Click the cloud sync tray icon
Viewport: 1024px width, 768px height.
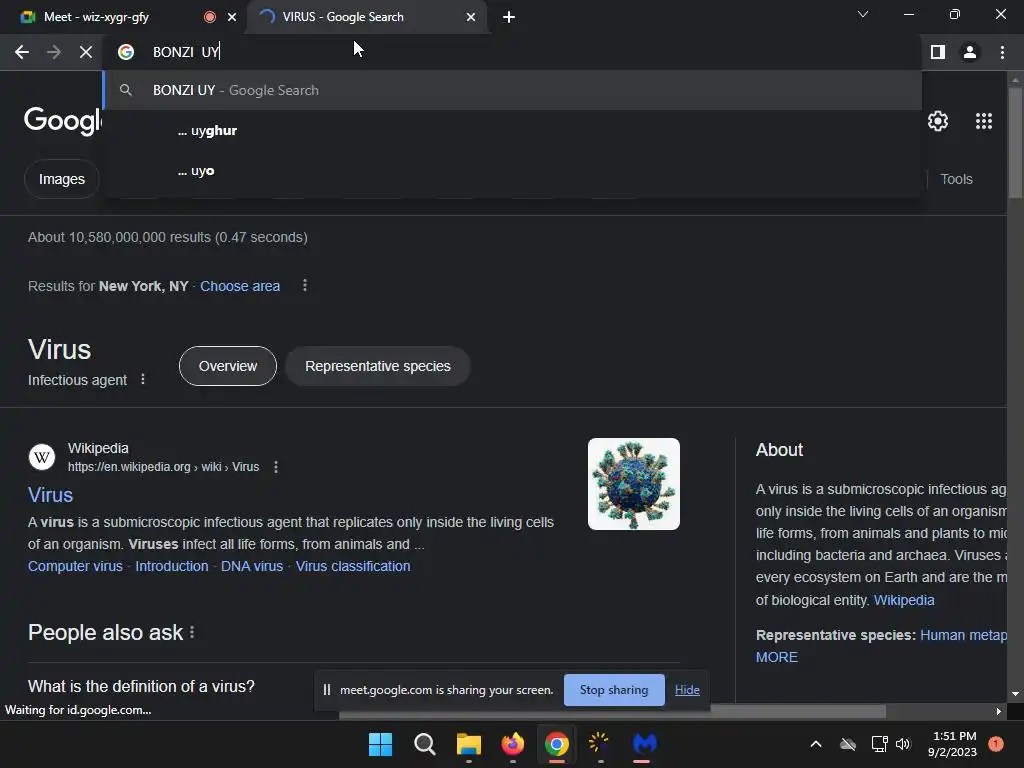pyautogui.click(x=848, y=744)
